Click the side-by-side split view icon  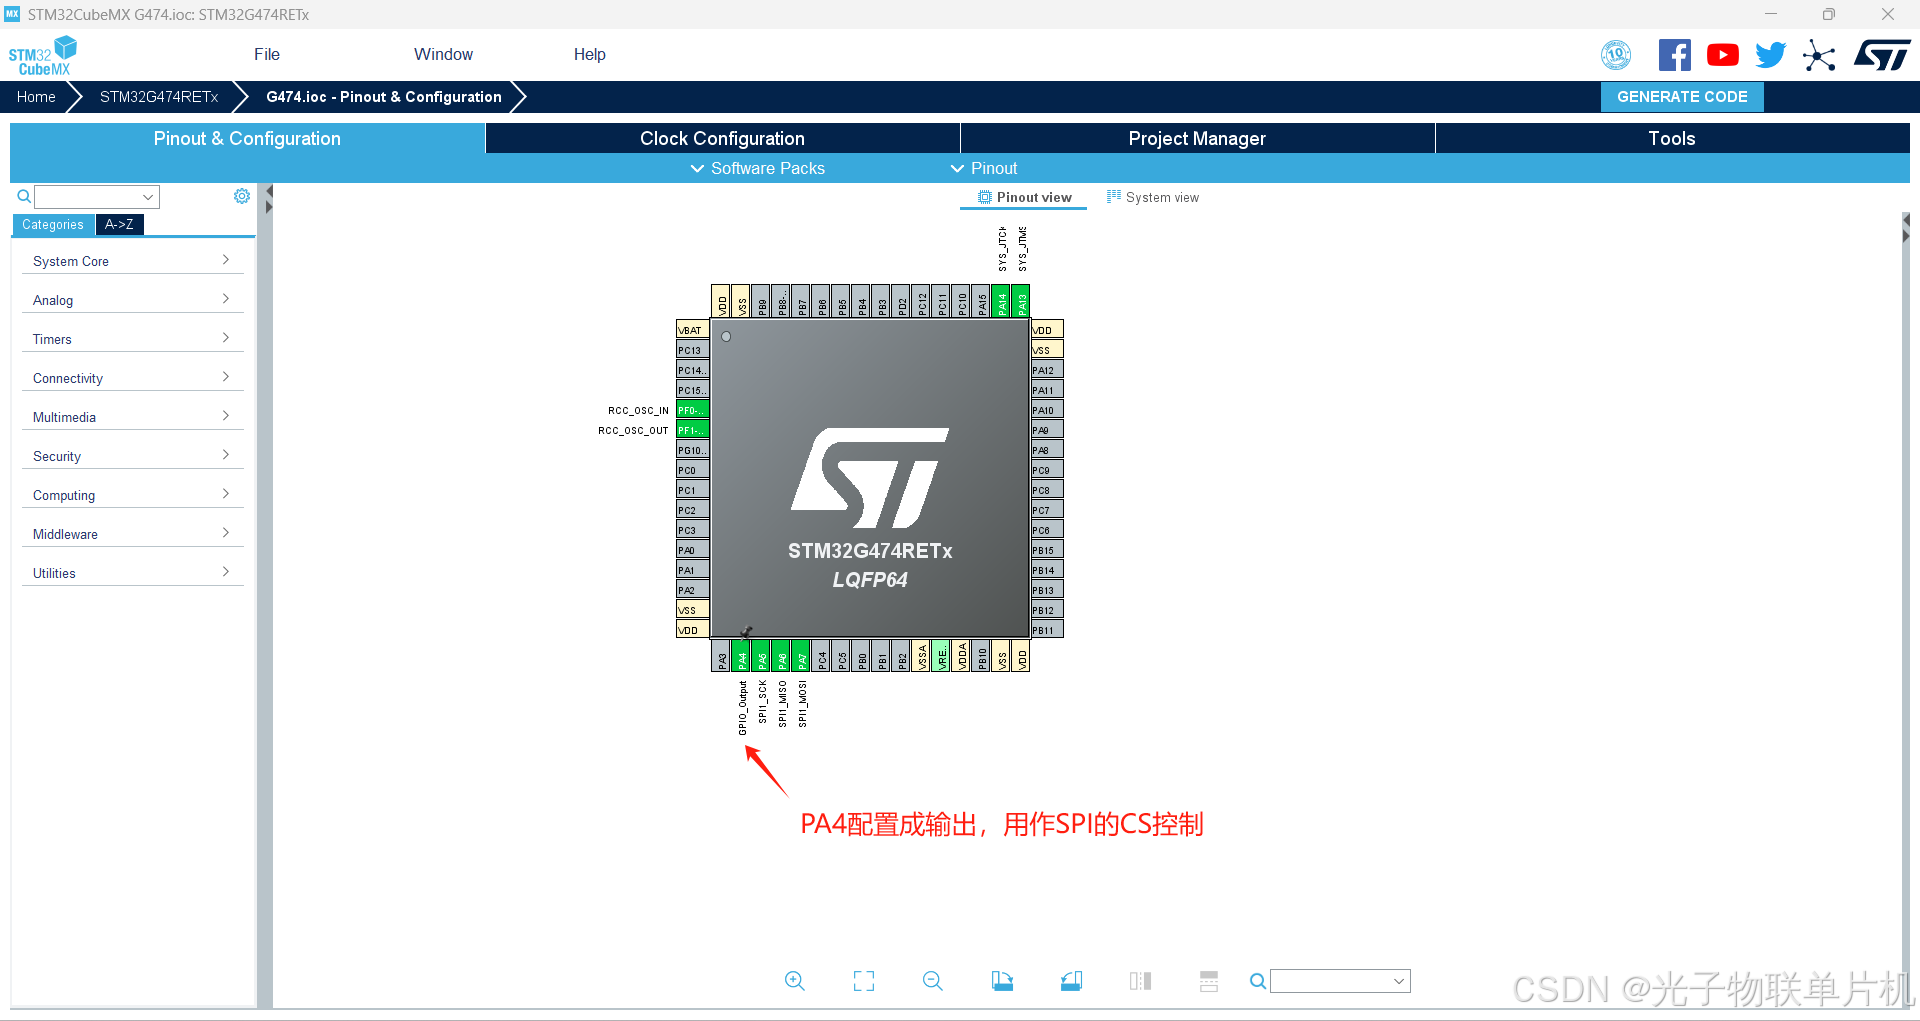click(1140, 981)
